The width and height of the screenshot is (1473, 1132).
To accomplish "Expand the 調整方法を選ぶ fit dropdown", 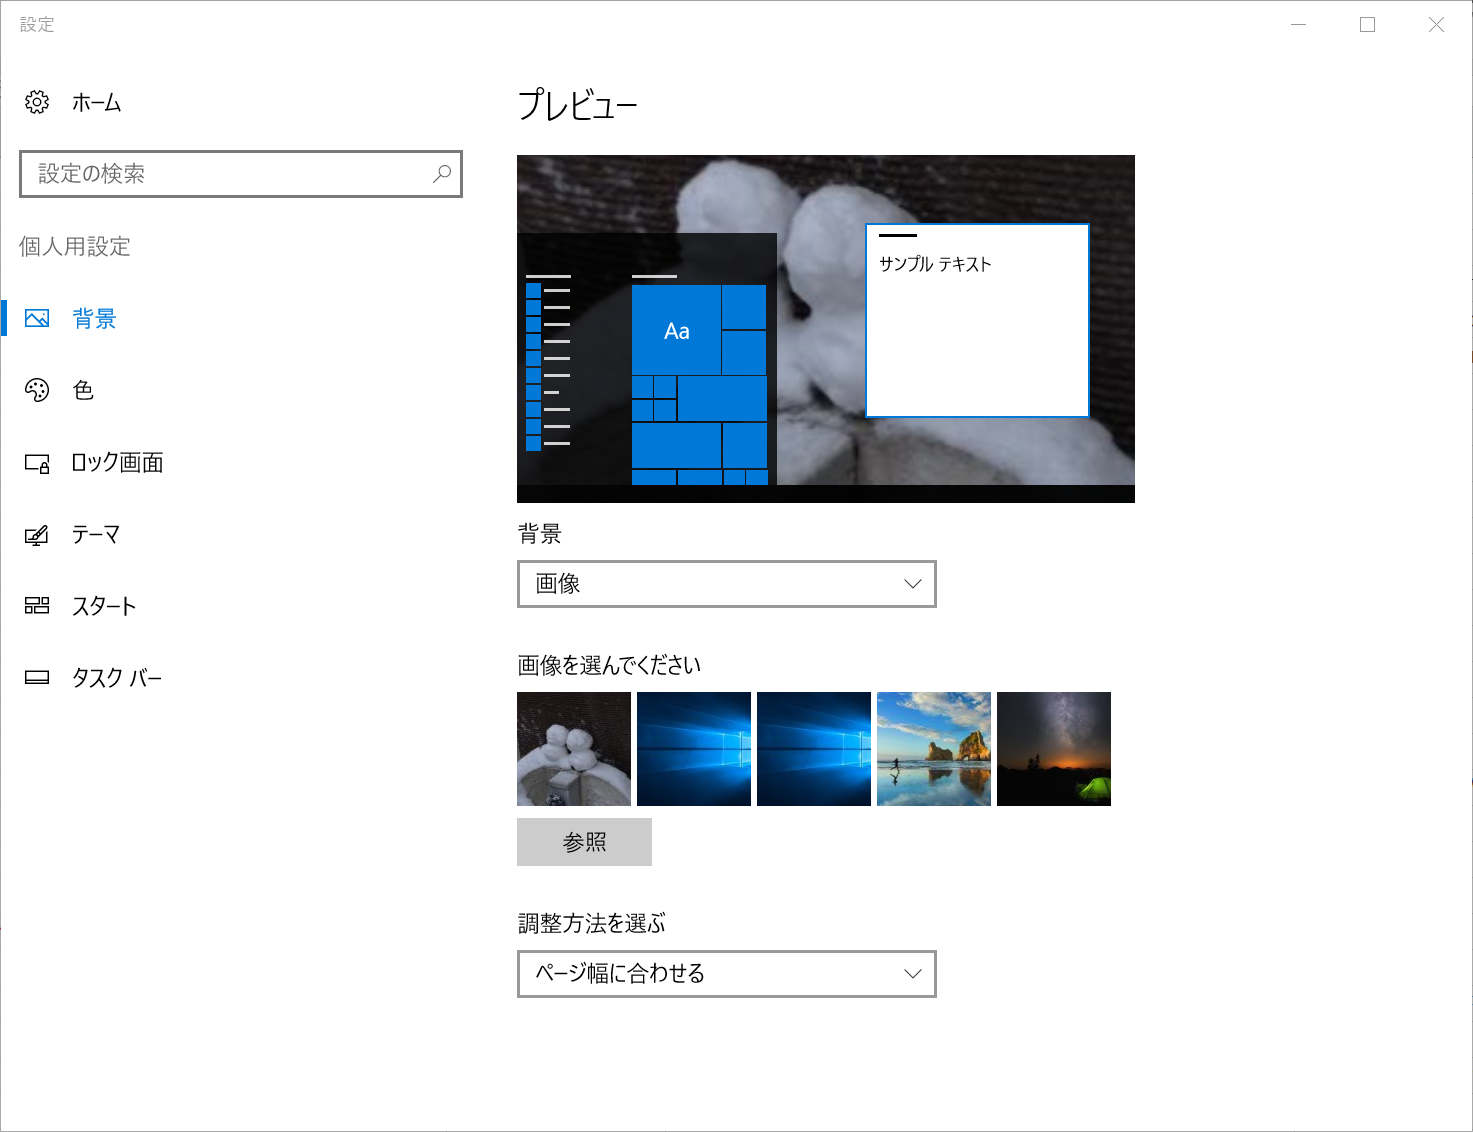I will (726, 973).
